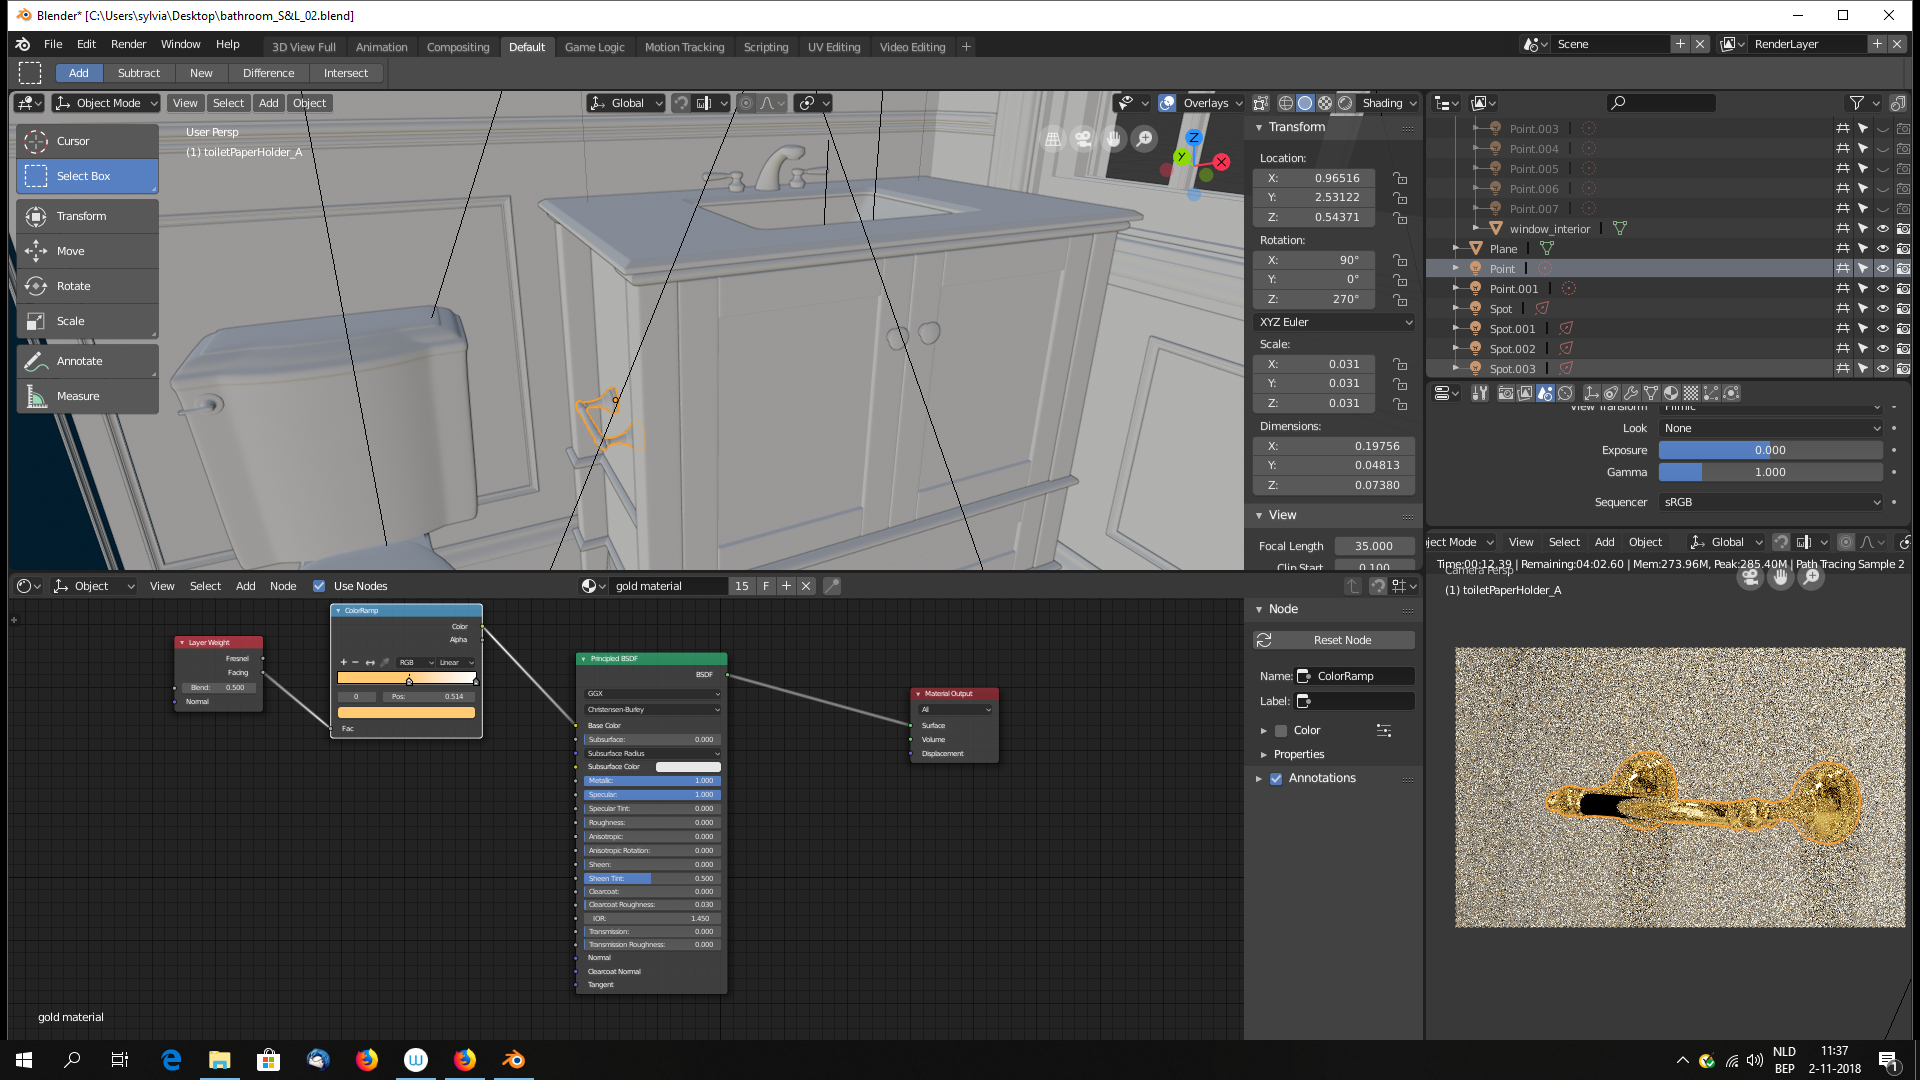Open the Render menu
The width and height of the screenshot is (1920, 1080).
(x=128, y=44)
